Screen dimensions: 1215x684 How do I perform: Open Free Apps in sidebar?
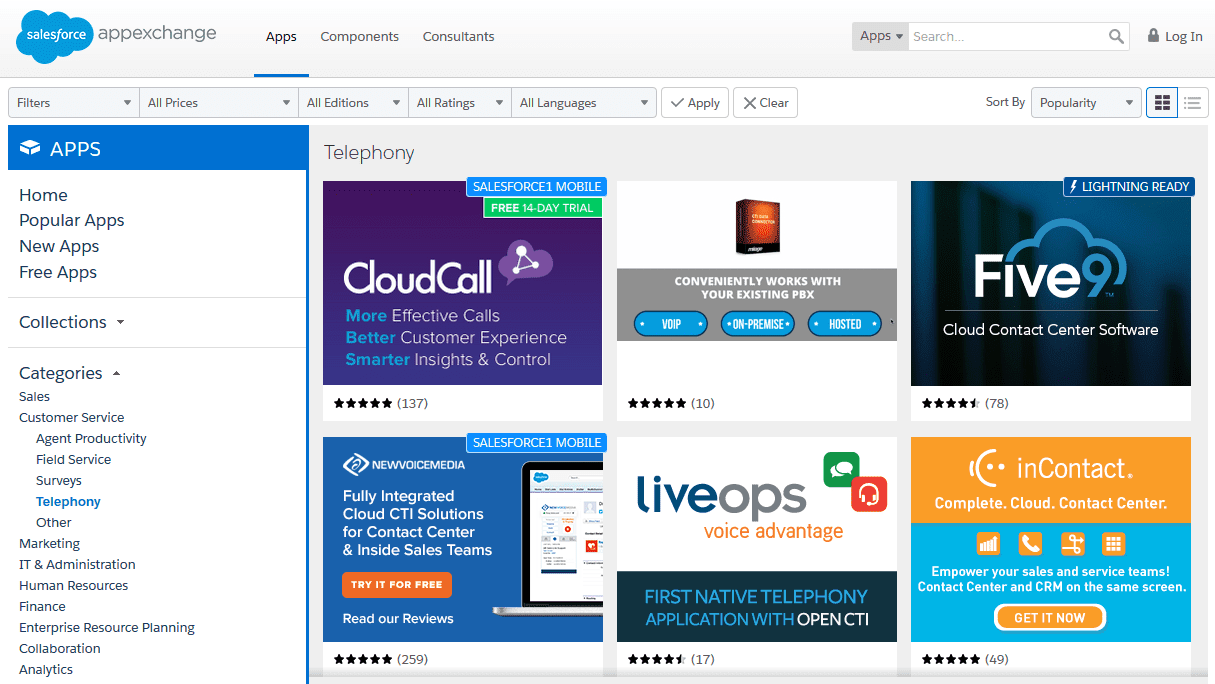click(58, 272)
